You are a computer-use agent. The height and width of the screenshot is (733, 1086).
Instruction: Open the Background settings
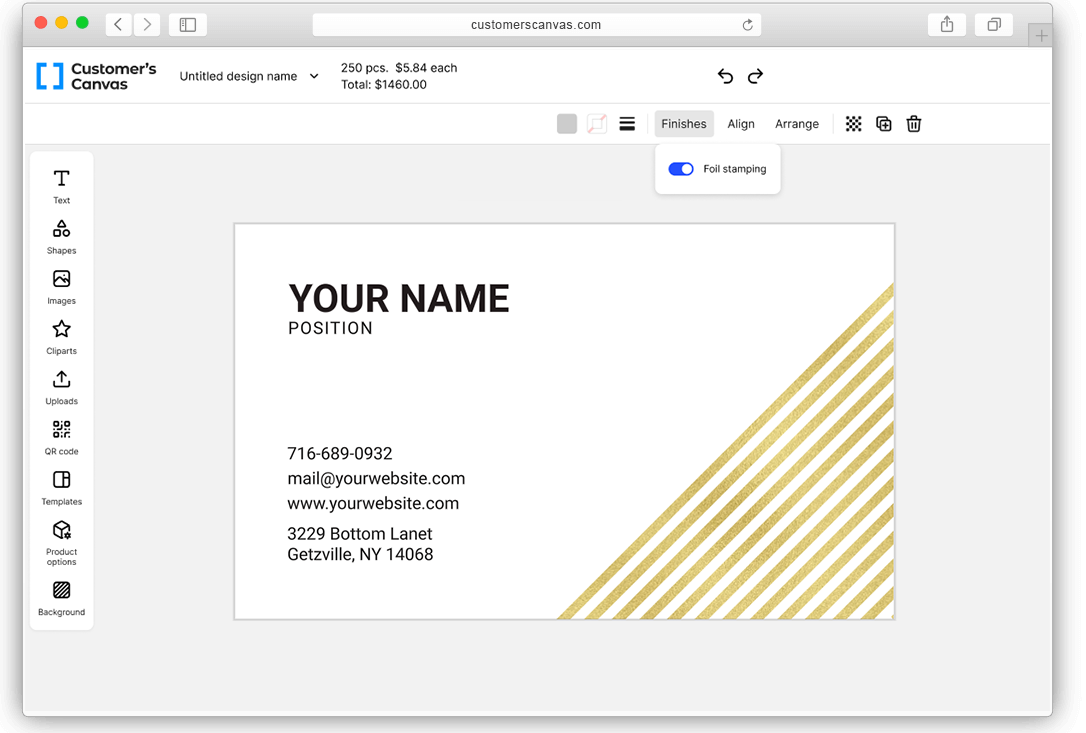(x=61, y=598)
